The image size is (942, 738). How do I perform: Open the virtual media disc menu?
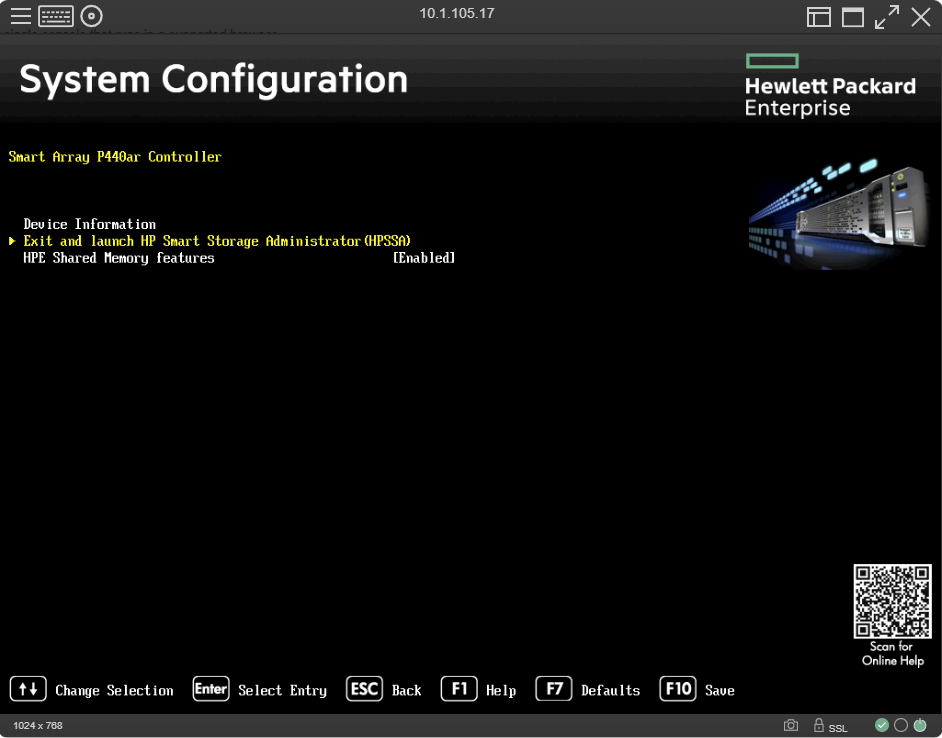tap(91, 16)
